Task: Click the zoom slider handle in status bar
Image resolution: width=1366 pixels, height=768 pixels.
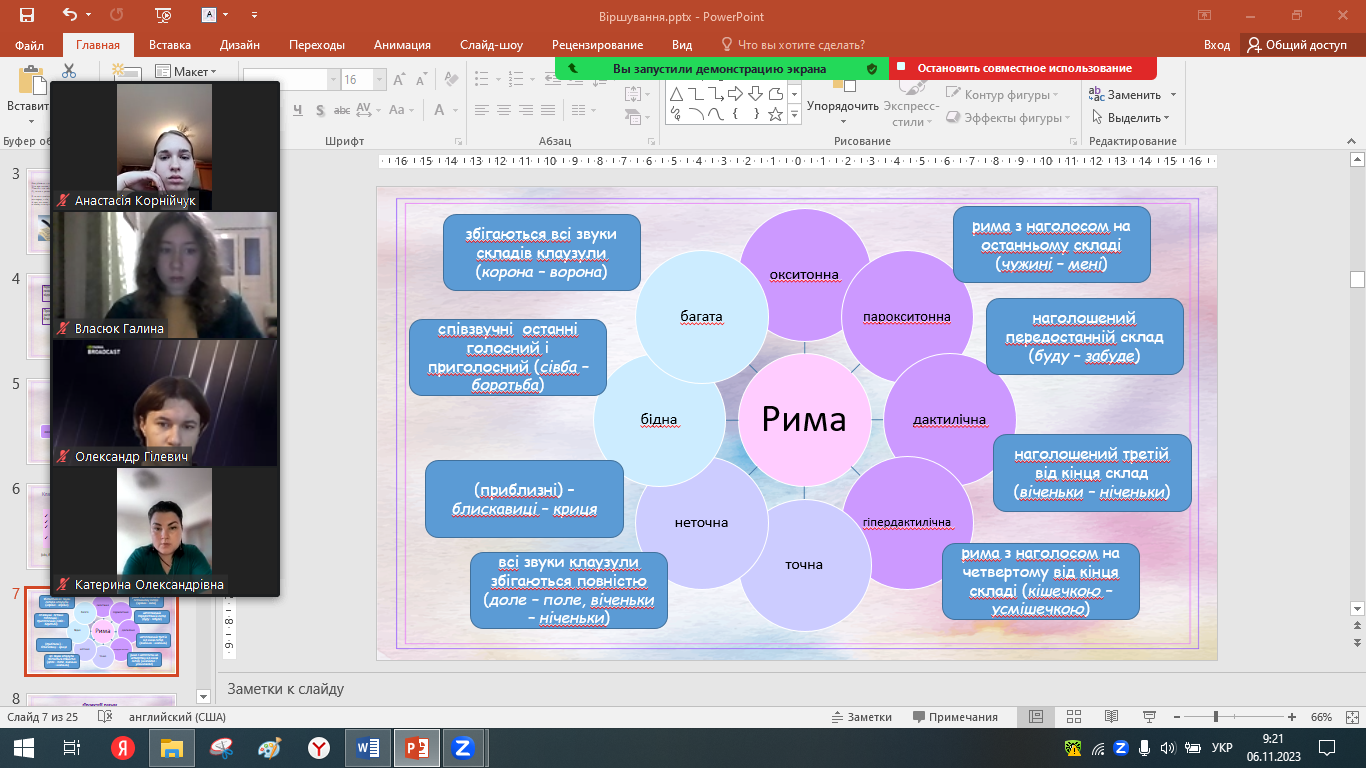Action: tap(1215, 717)
